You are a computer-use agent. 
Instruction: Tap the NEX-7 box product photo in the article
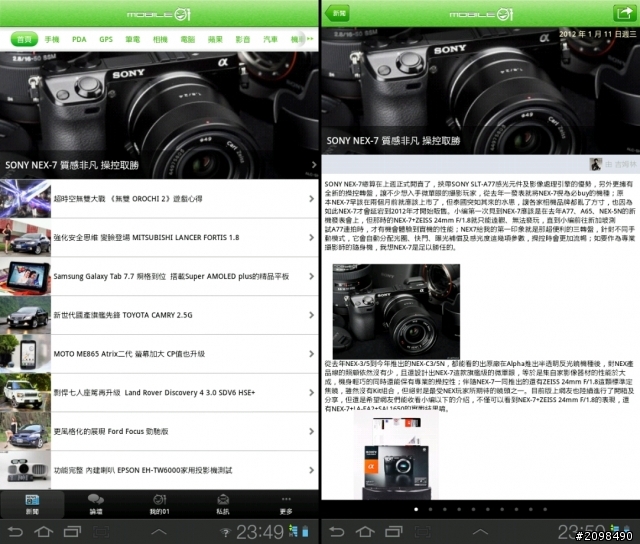pos(396,455)
